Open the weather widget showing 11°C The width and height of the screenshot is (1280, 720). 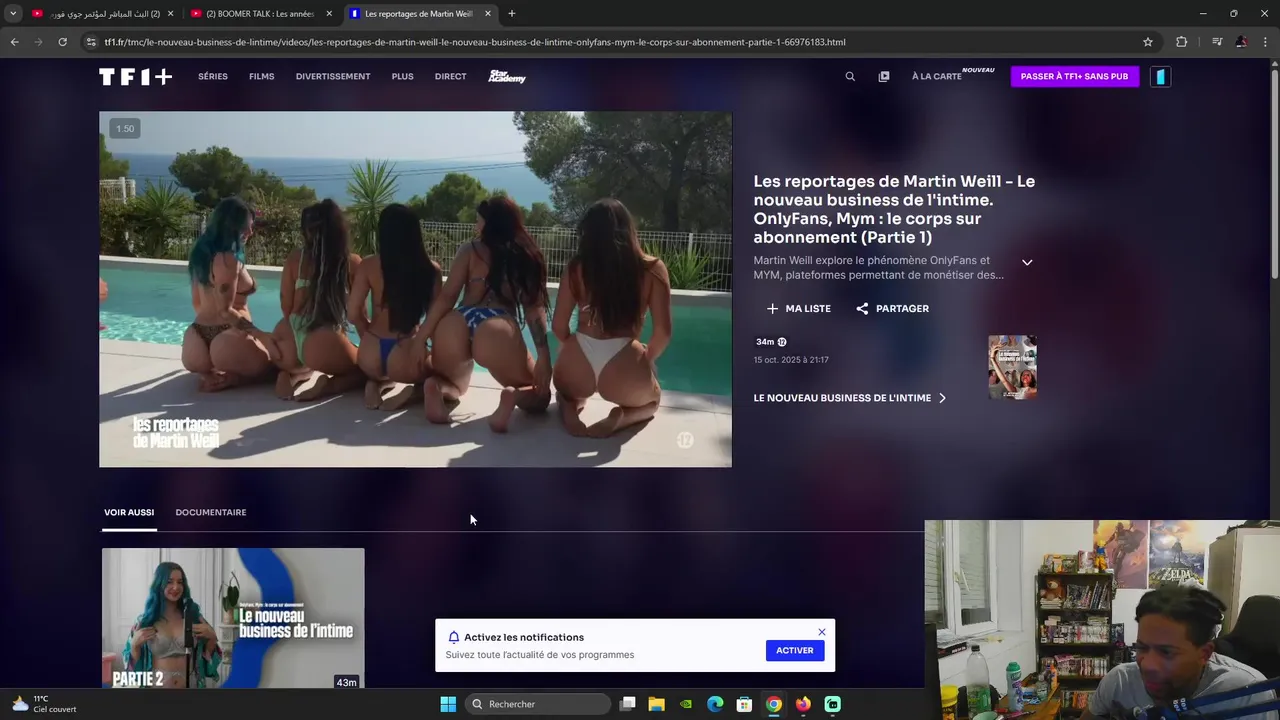click(44, 704)
